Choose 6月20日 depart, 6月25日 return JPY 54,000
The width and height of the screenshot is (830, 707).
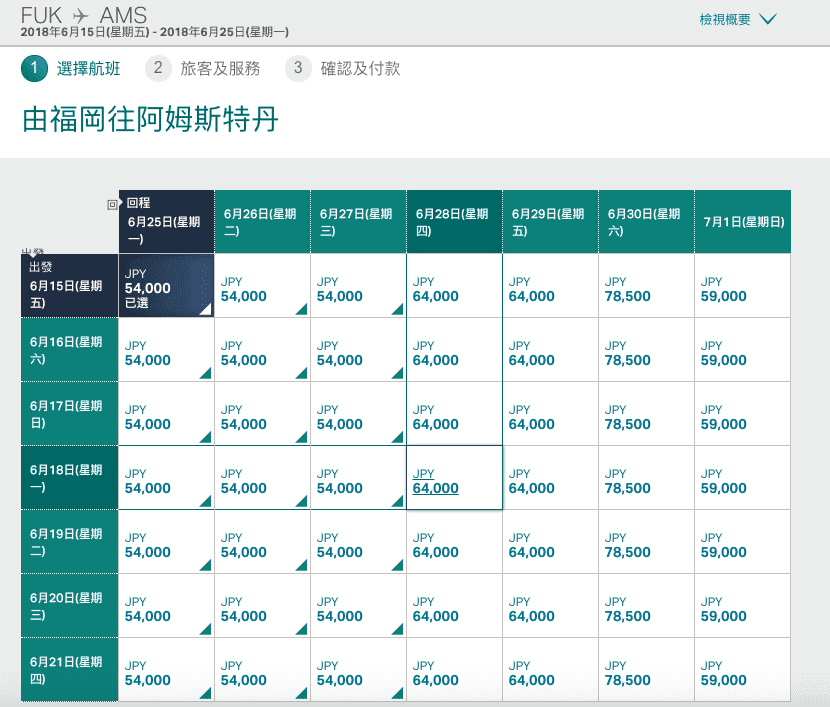tap(166, 606)
